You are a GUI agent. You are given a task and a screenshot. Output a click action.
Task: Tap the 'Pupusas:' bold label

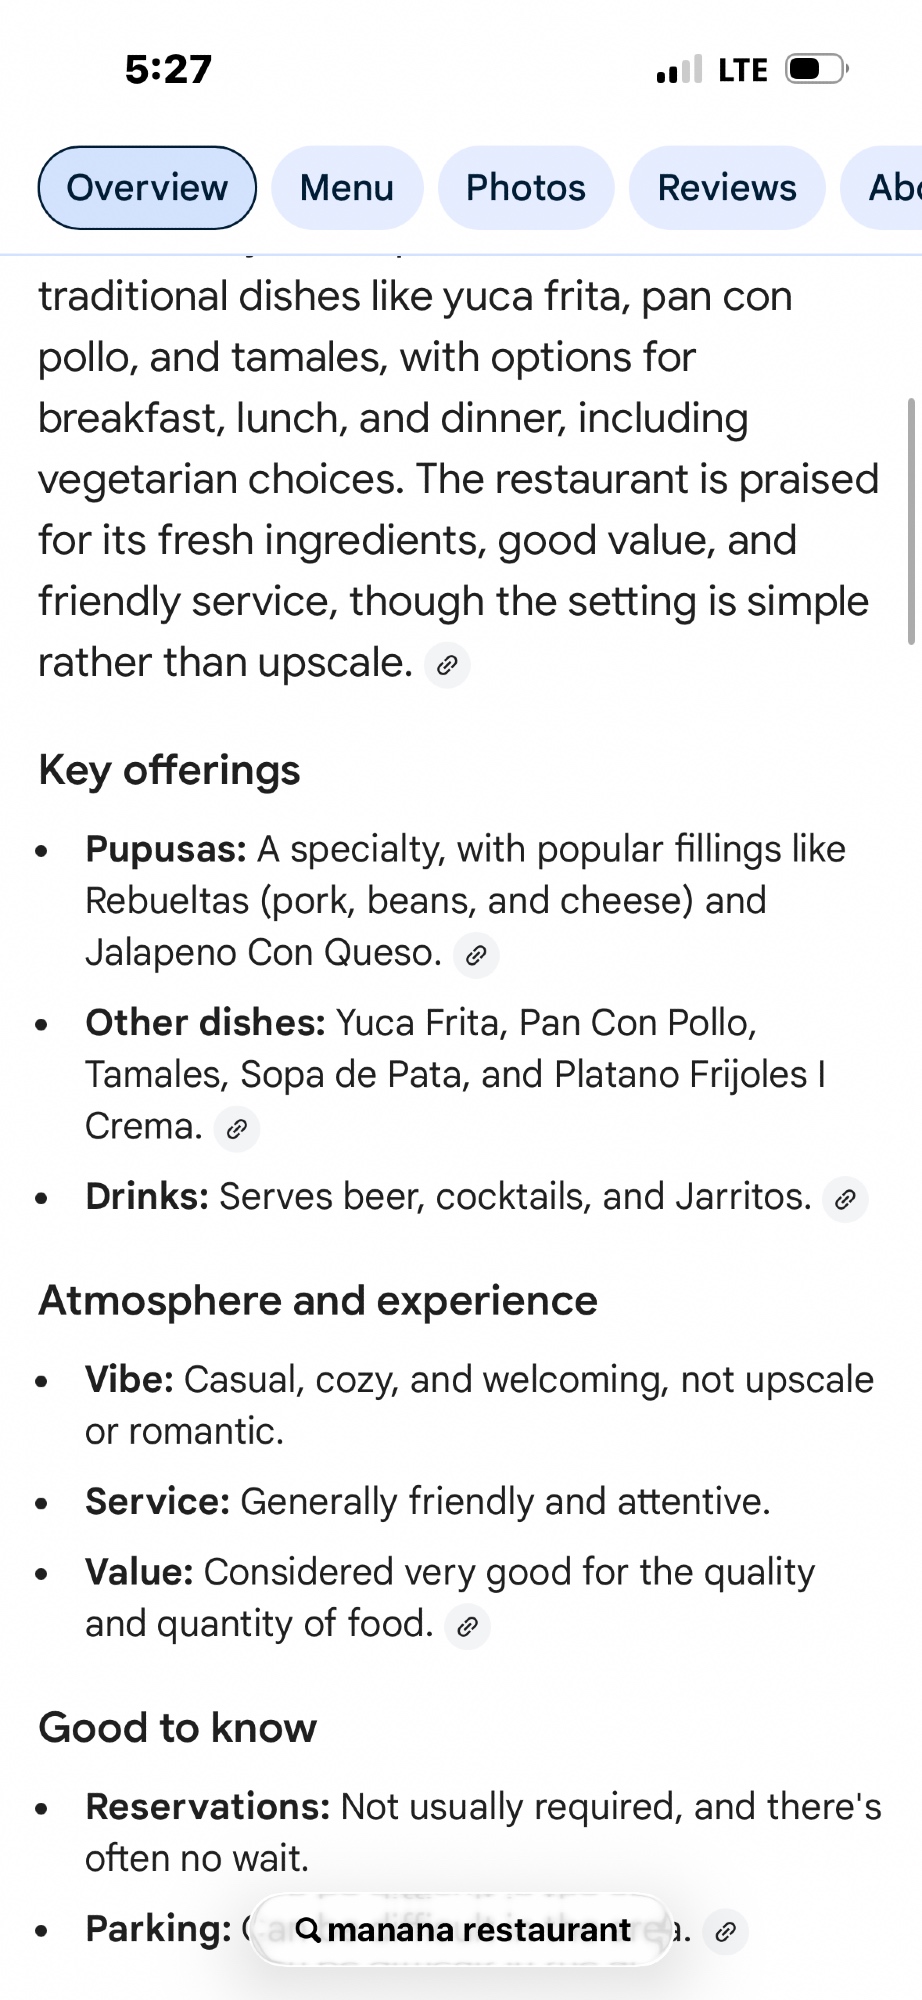pos(166,849)
